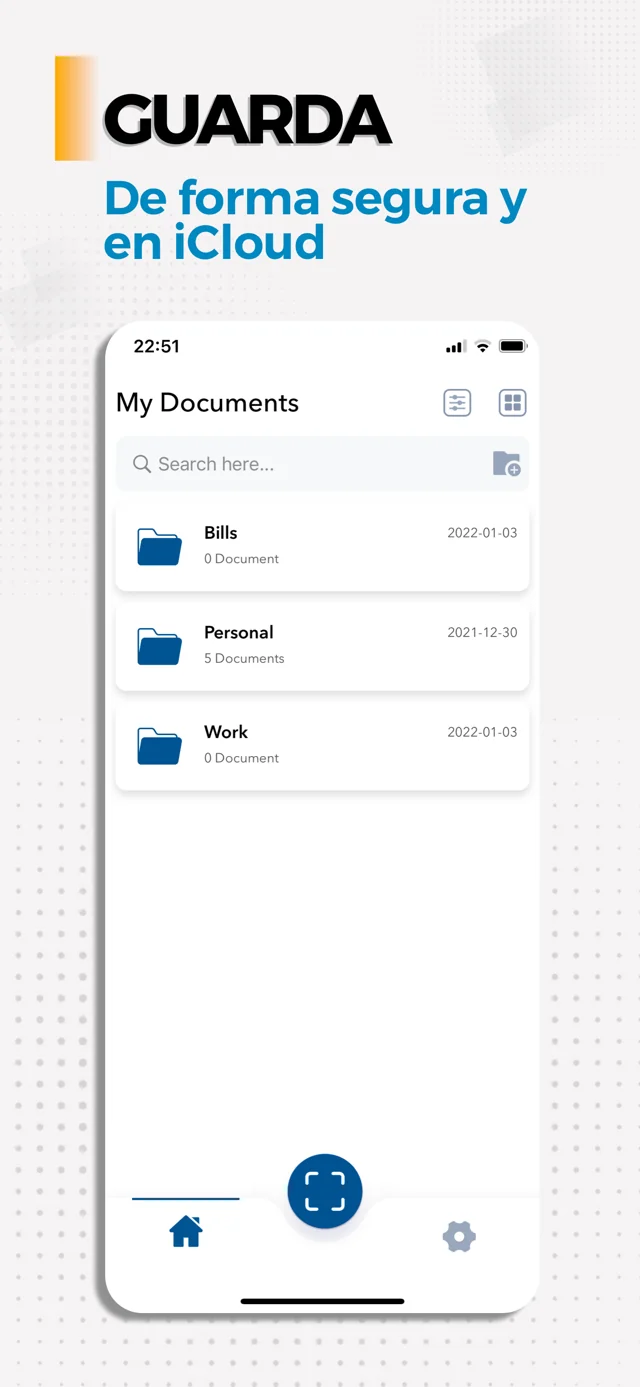Open the Work folder icon

159,746
